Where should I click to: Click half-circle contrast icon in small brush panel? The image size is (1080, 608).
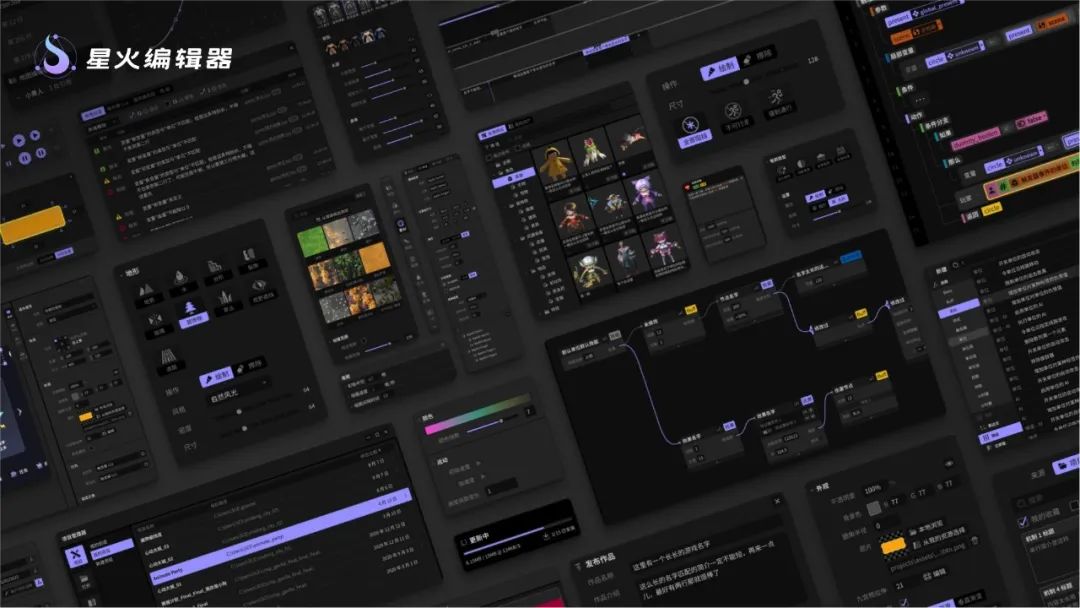coord(802,165)
